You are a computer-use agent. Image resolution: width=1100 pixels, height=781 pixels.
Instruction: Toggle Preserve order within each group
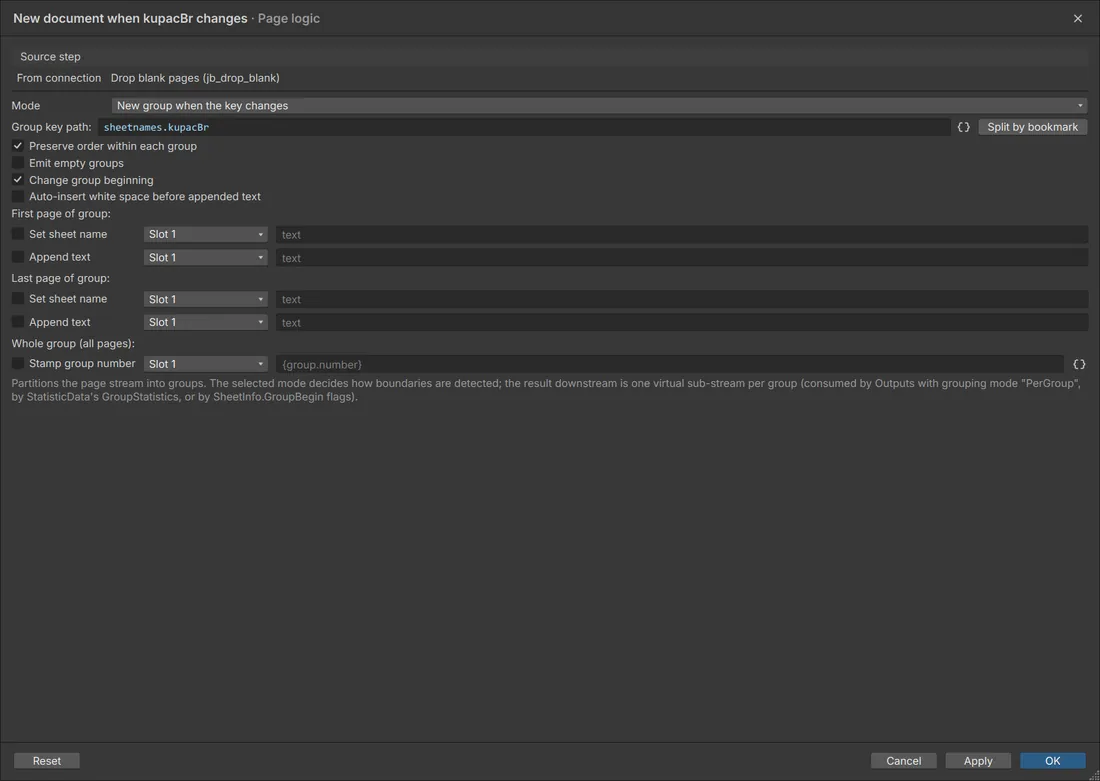pyautogui.click(x=18, y=146)
